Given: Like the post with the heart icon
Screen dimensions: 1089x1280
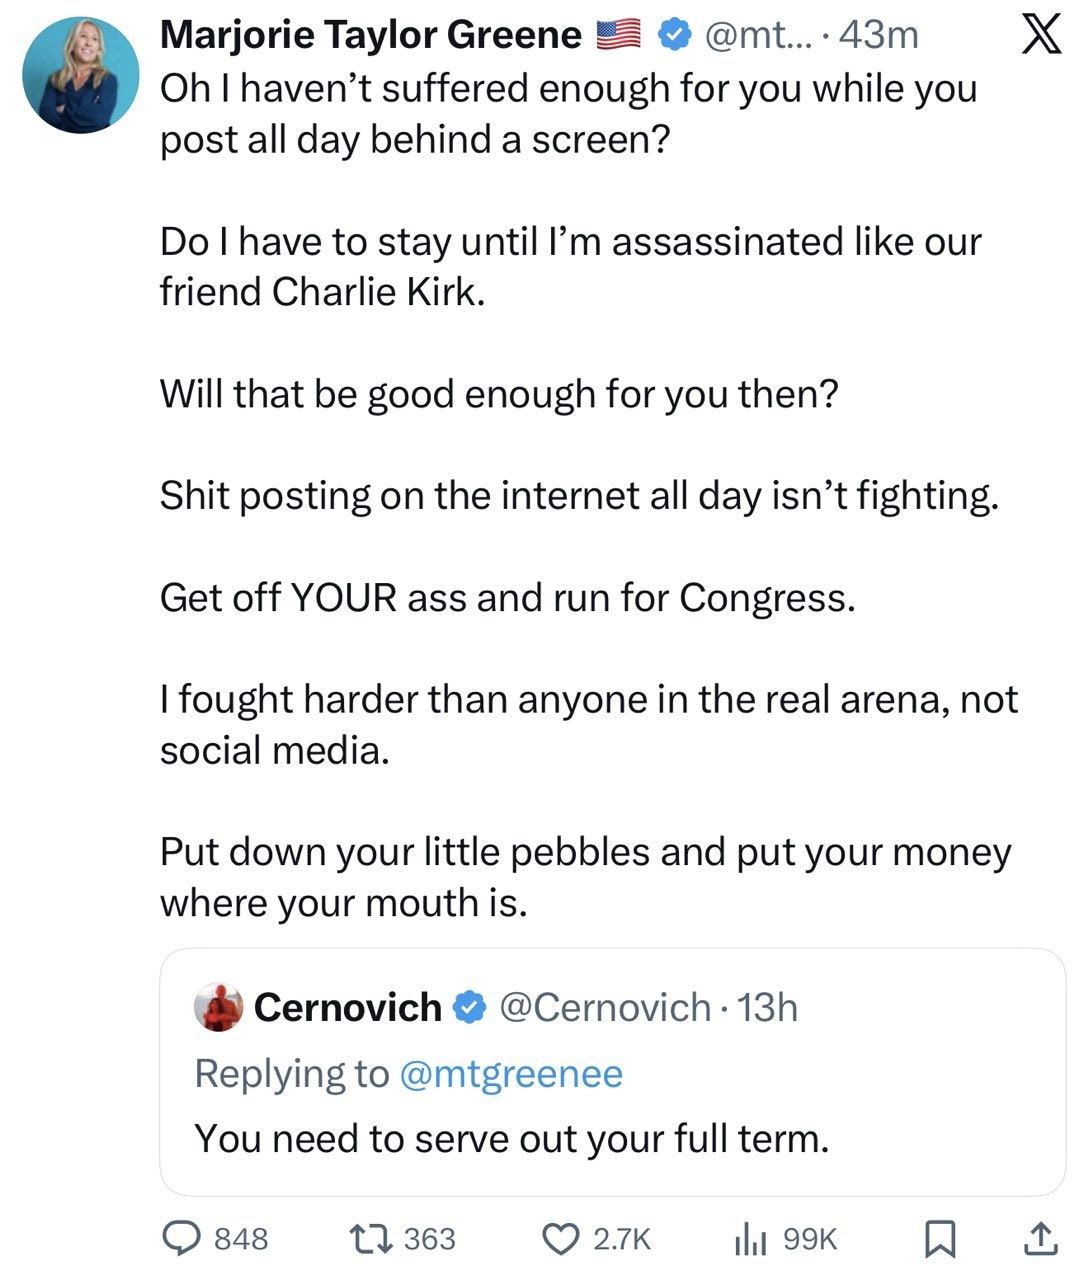Looking at the screenshot, I should [559, 1239].
